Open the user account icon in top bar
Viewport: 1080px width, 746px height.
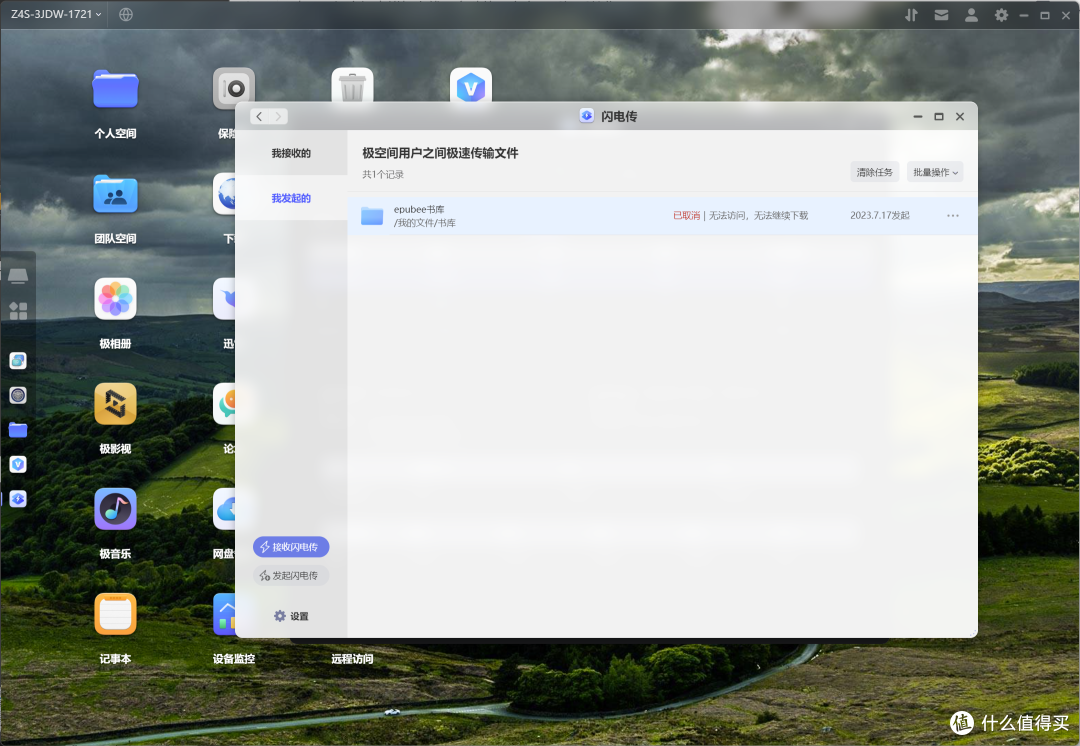[971, 14]
